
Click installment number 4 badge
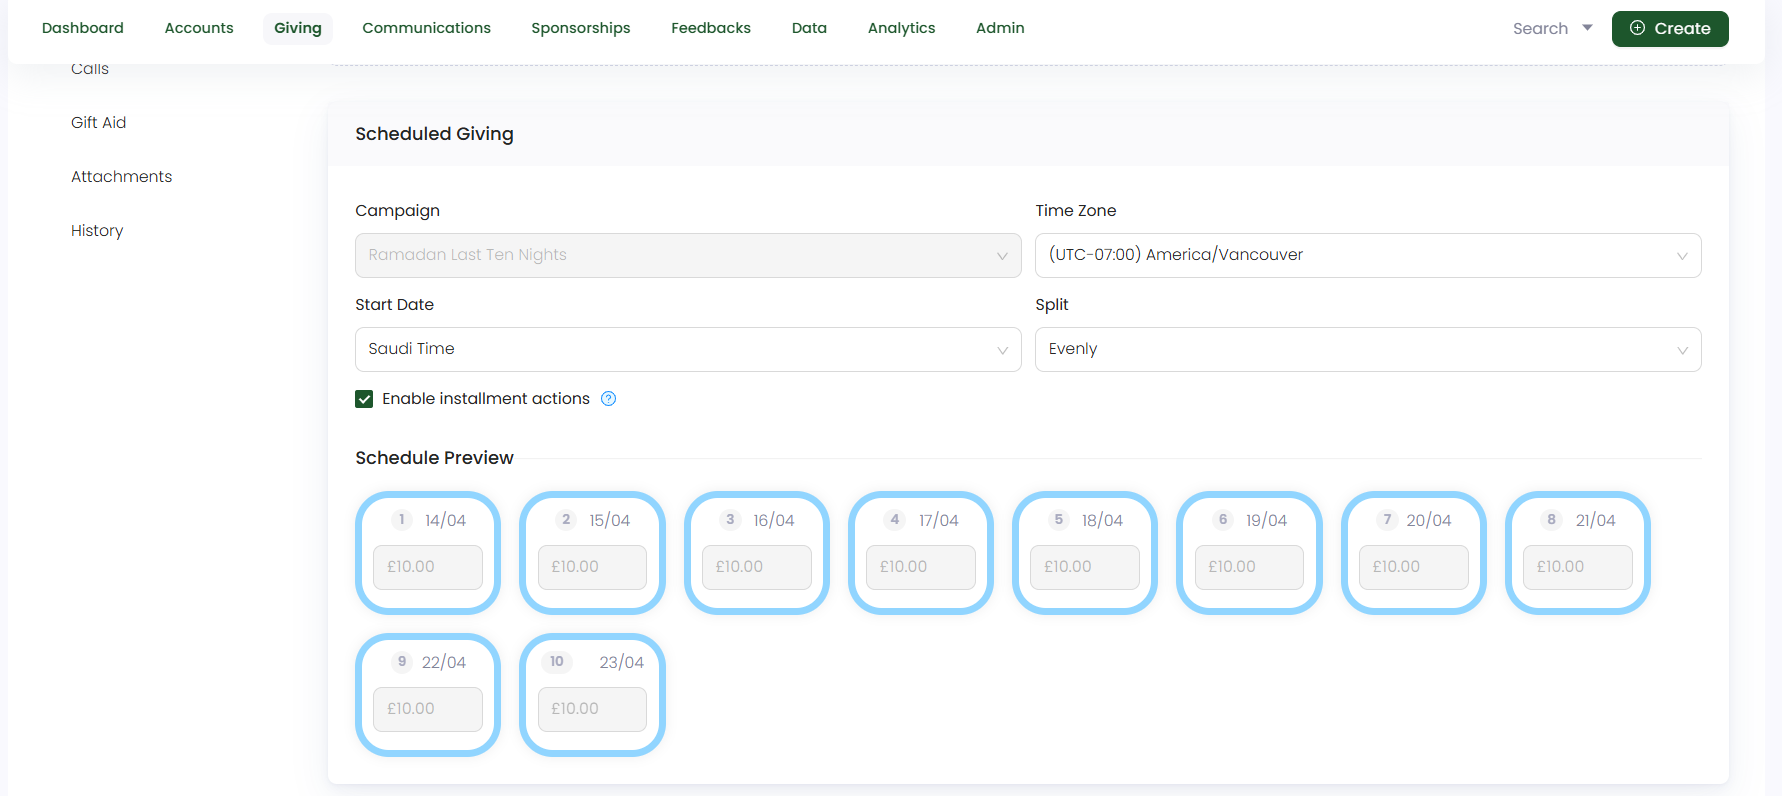point(894,519)
